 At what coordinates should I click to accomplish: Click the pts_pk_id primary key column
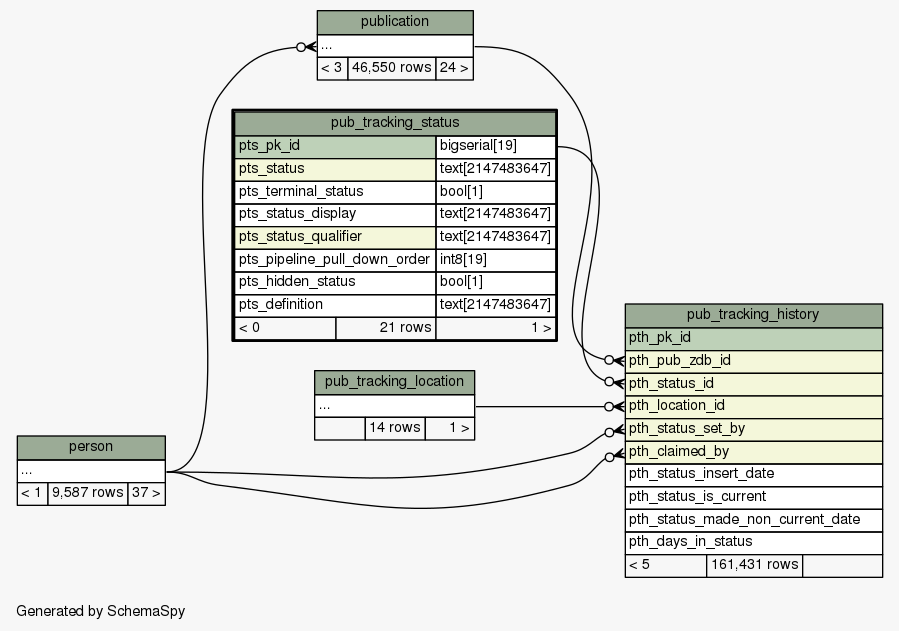[x=335, y=146]
